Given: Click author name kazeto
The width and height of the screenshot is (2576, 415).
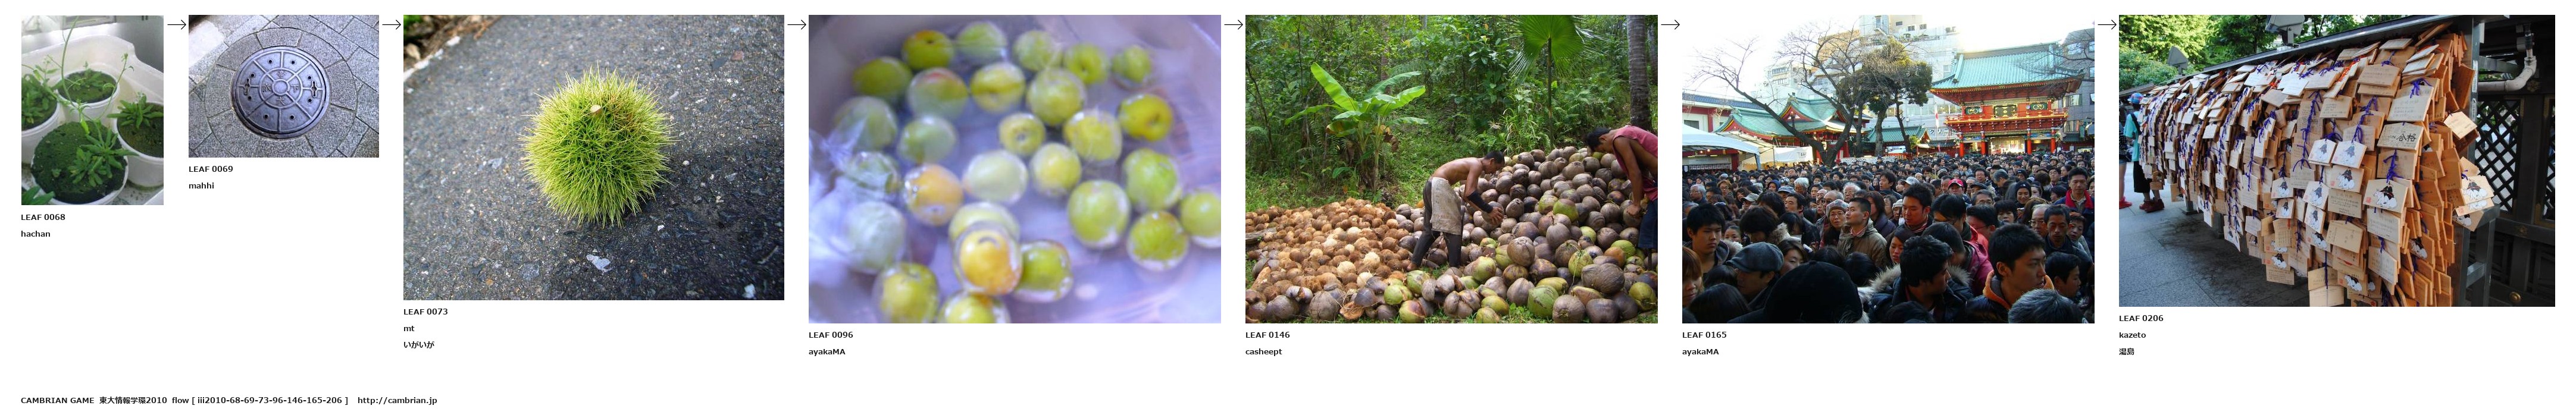Looking at the screenshot, I should (2132, 335).
